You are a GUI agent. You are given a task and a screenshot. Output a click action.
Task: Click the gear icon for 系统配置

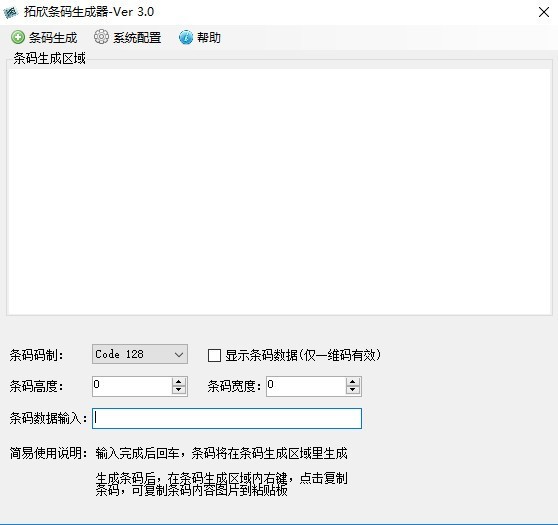(101, 37)
